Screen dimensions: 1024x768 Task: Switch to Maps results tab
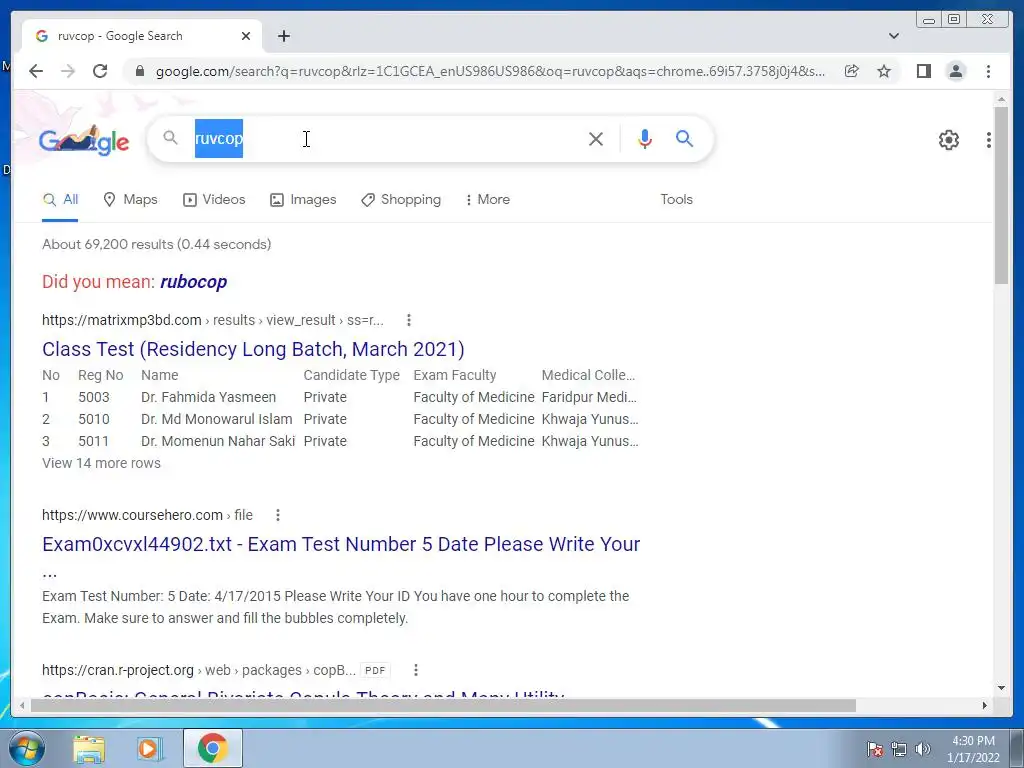131,200
